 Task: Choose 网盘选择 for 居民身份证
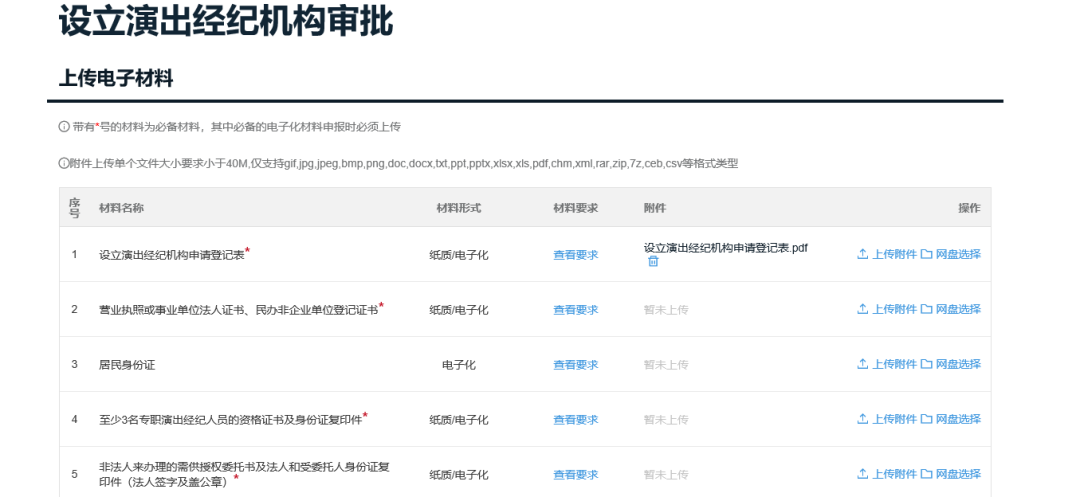tap(958, 364)
